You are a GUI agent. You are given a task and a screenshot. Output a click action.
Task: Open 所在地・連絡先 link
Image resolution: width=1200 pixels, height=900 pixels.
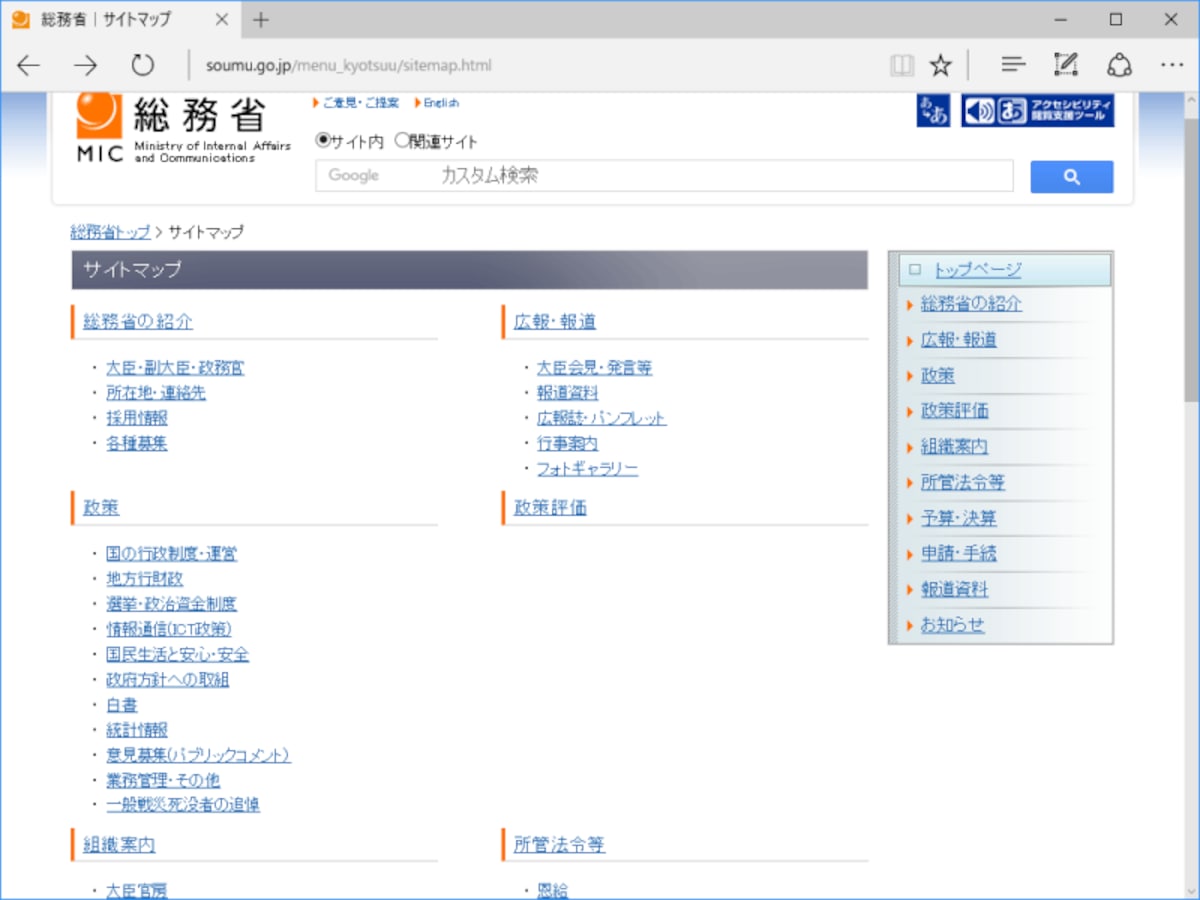156,393
